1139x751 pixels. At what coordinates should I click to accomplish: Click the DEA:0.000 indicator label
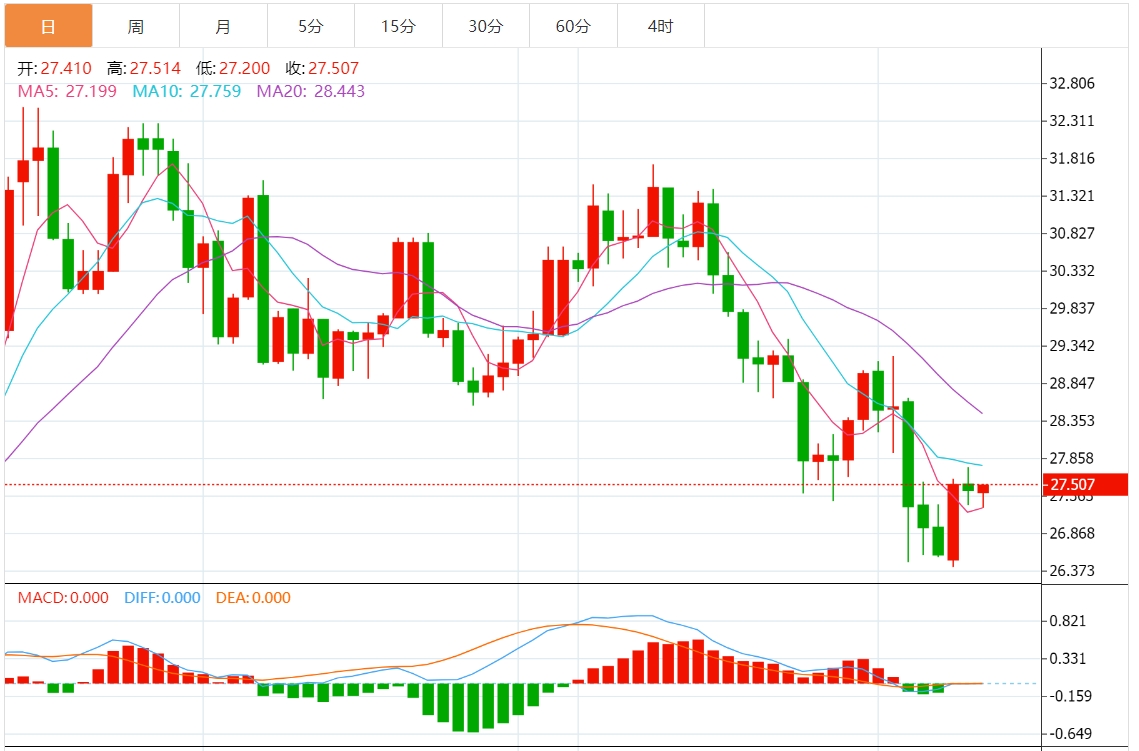click(253, 598)
